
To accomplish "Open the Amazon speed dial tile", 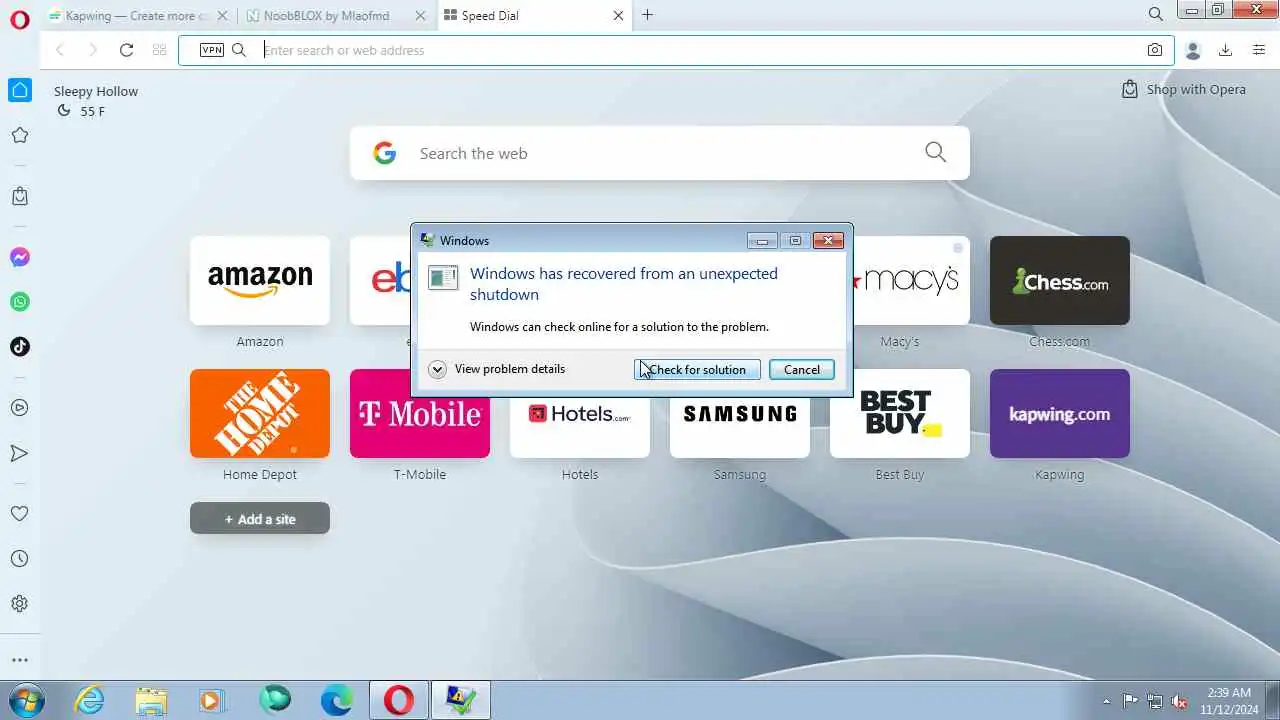I will tap(260, 280).
